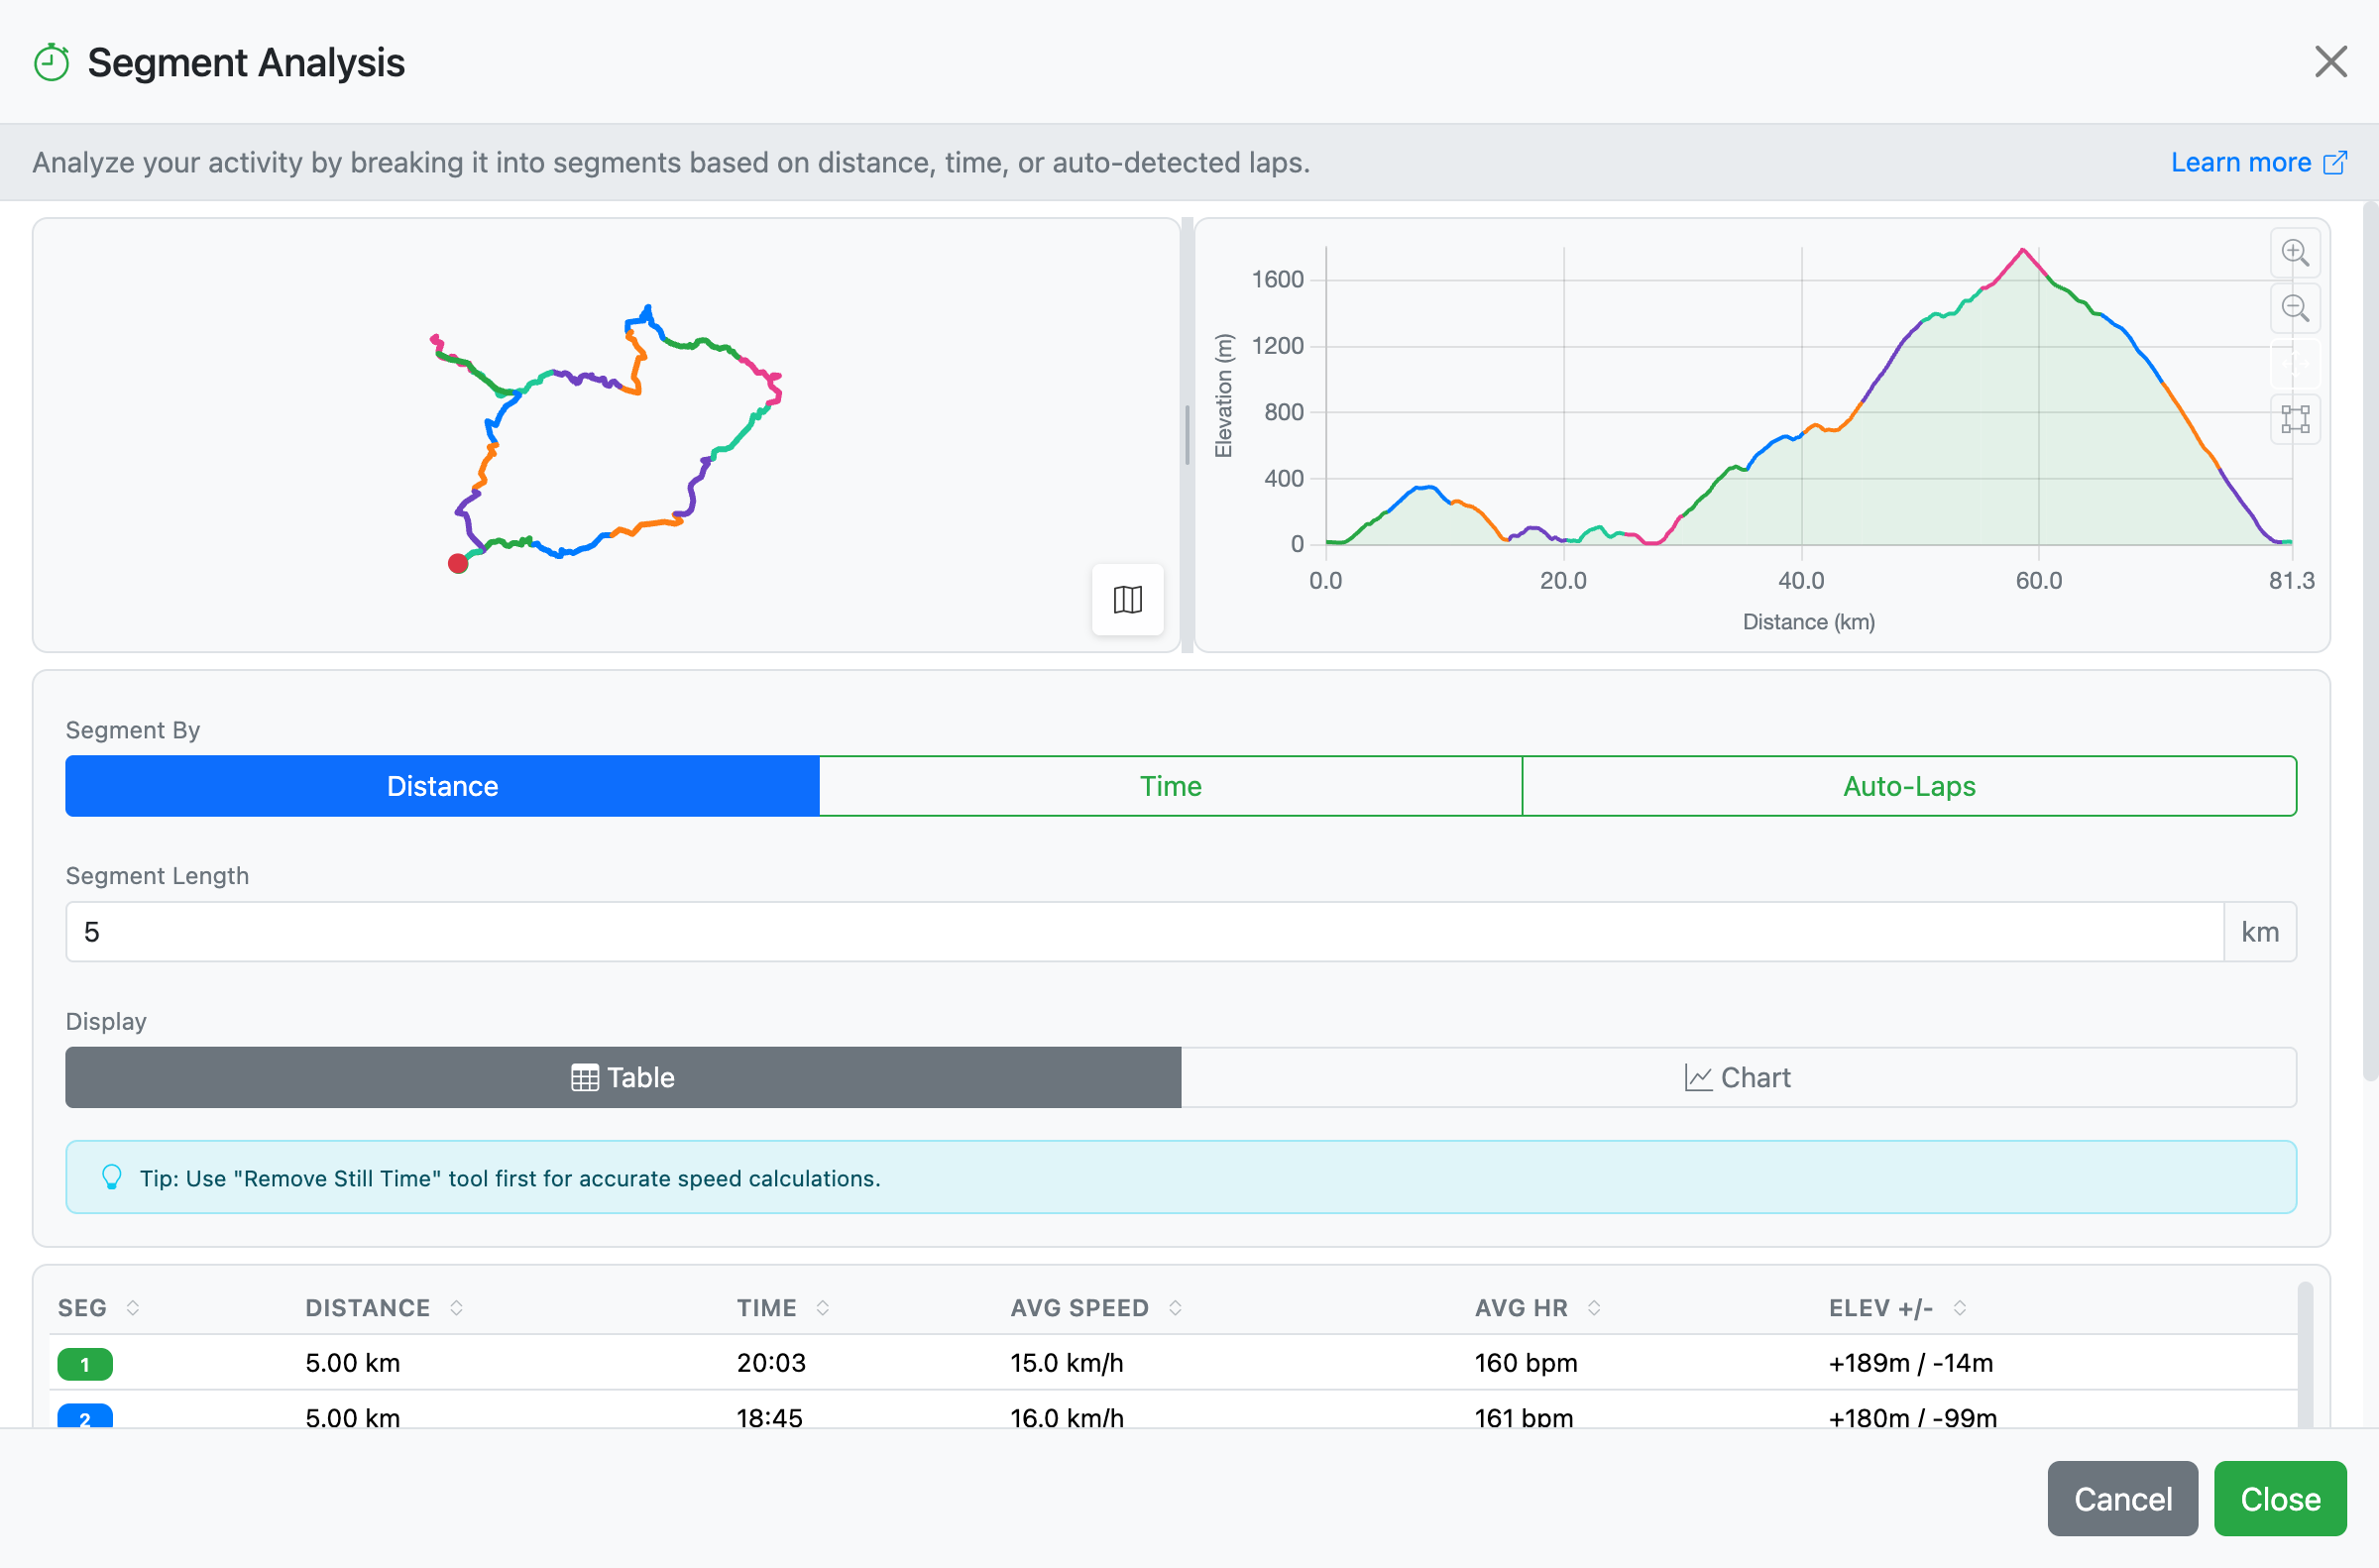
Task: Click the segment table scrollbar
Action: tap(2306, 1355)
